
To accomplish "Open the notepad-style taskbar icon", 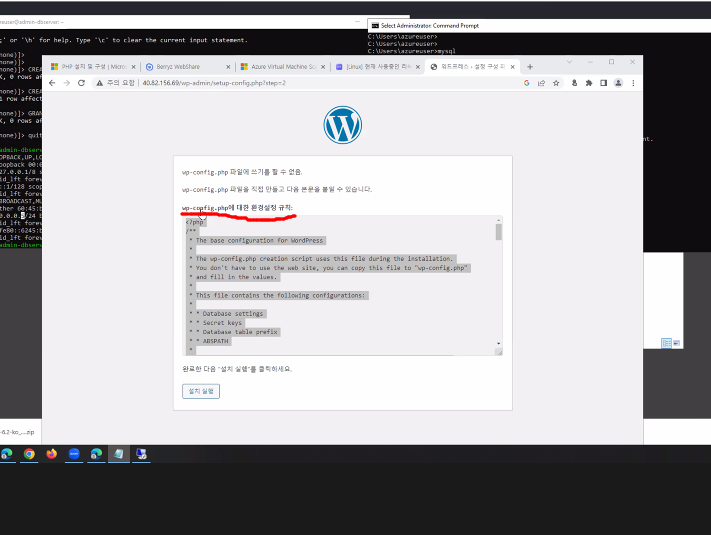I will [118, 453].
